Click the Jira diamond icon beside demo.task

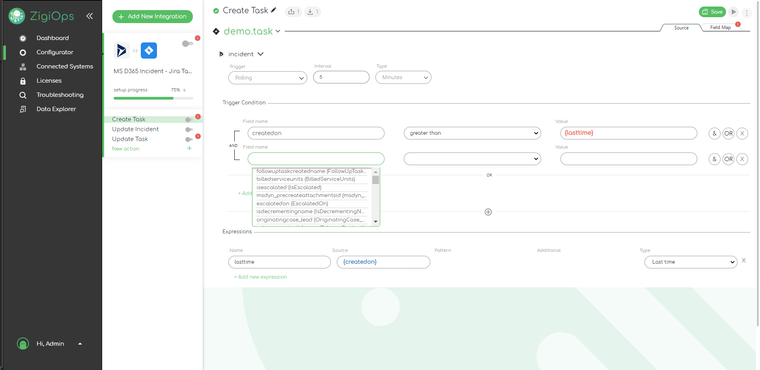[216, 32]
